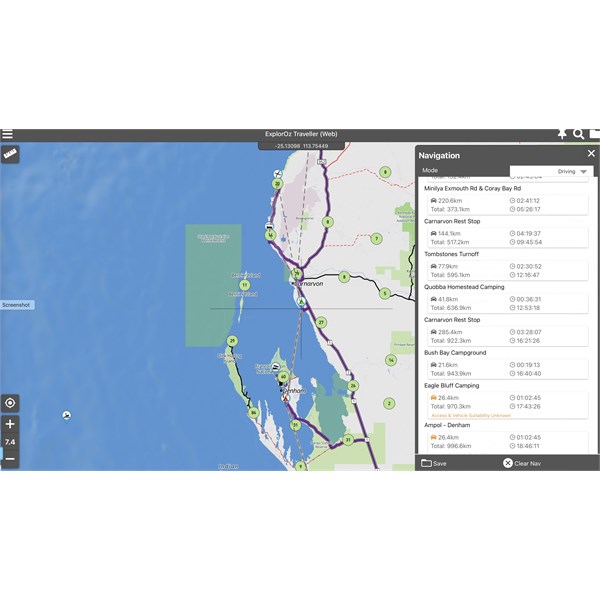
Task: Click the search magnifier icon
Action: point(578,134)
